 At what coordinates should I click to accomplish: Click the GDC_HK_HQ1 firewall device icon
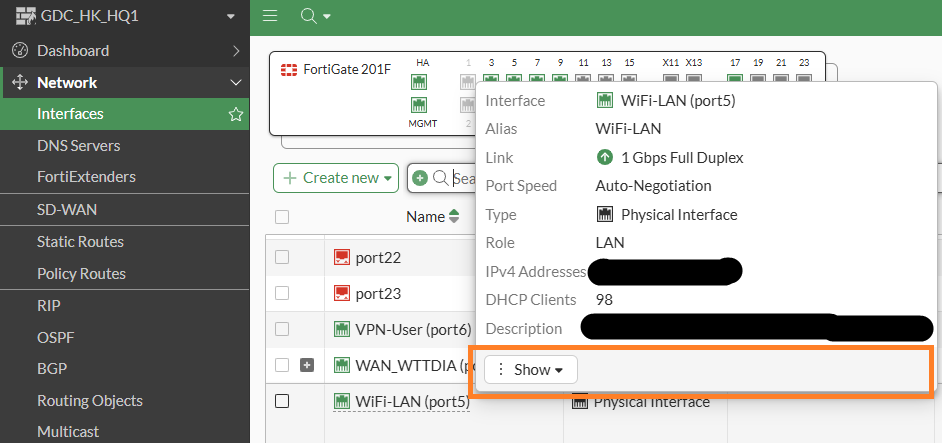25,16
